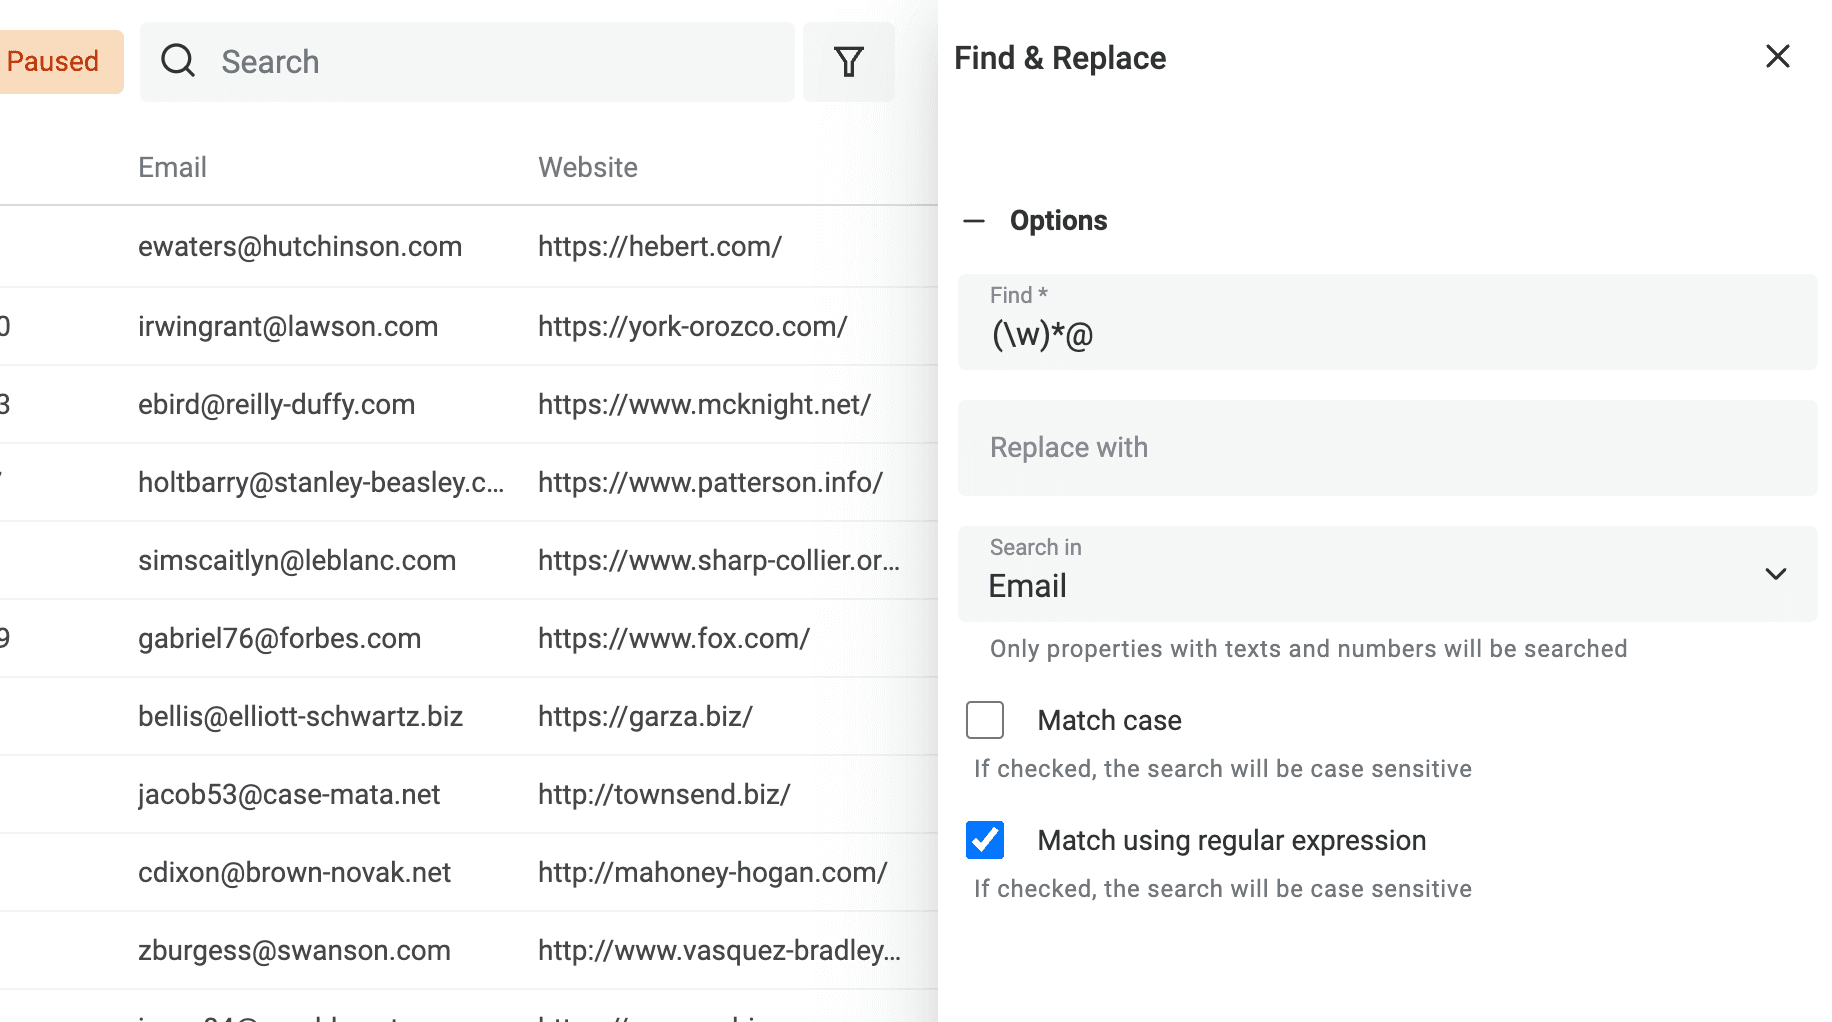
Task: Select the Website column header
Action: (587, 167)
